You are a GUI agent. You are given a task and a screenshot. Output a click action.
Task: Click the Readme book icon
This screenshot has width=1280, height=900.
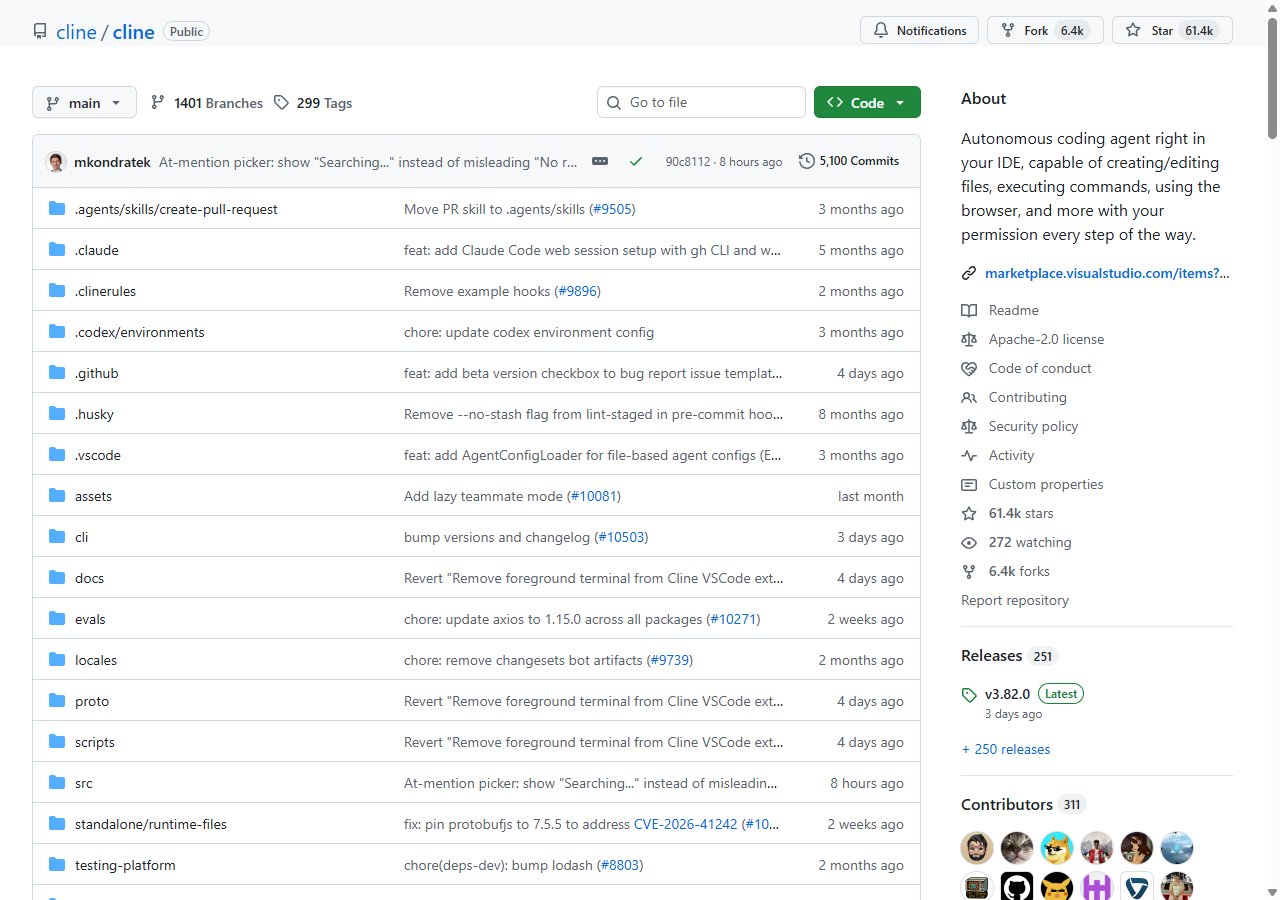(969, 310)
